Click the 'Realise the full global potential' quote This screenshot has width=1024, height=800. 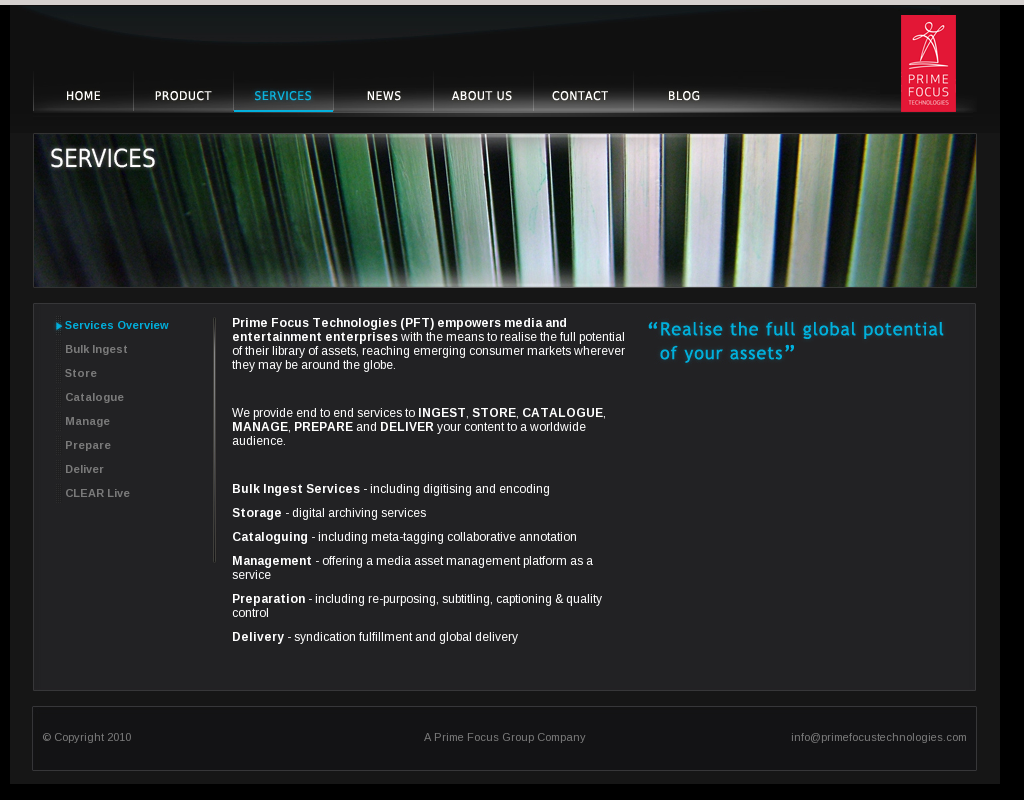[x=795, y=341]
